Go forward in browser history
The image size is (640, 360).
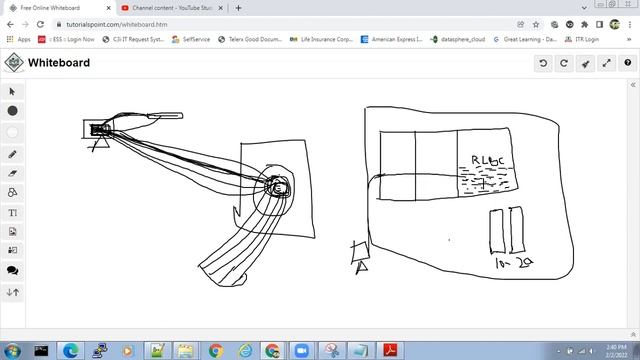(x=25, y=24)
